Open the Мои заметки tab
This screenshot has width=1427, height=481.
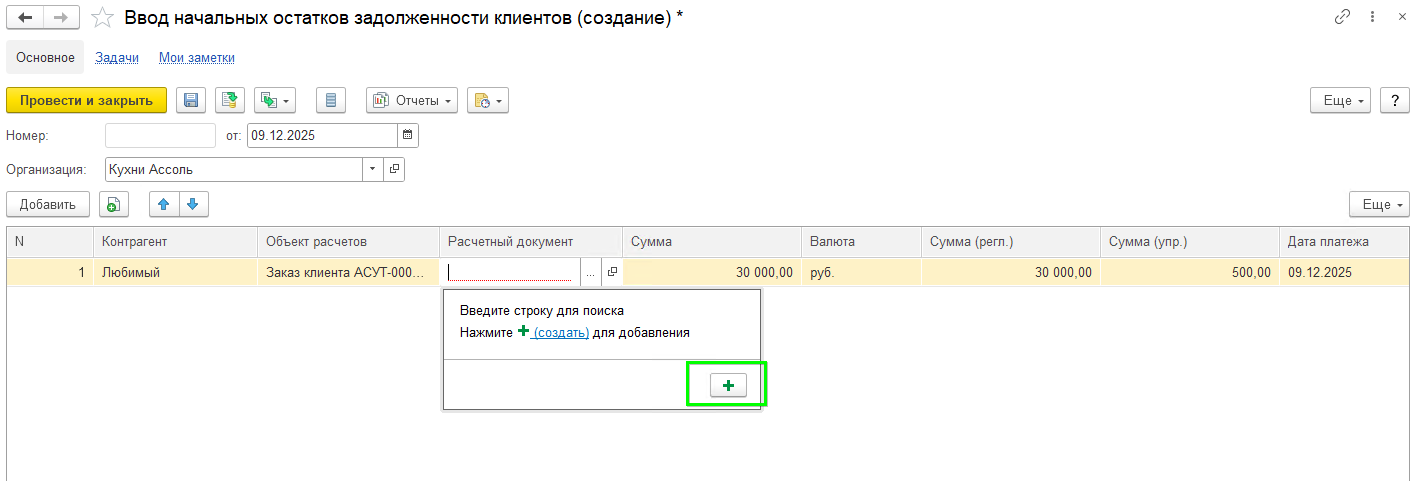tap(197, 58)
